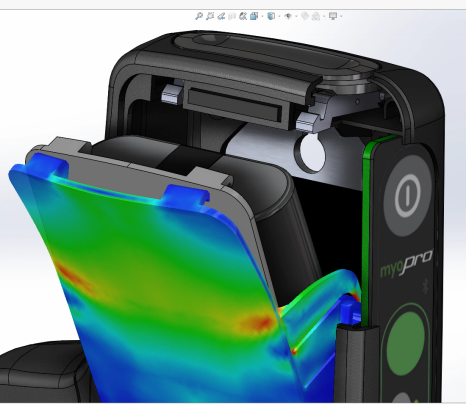The width and height of the screenshot is (466, 404).
Task: Open Dynamic Annotation Views tool
Action: tap(243, 16)
